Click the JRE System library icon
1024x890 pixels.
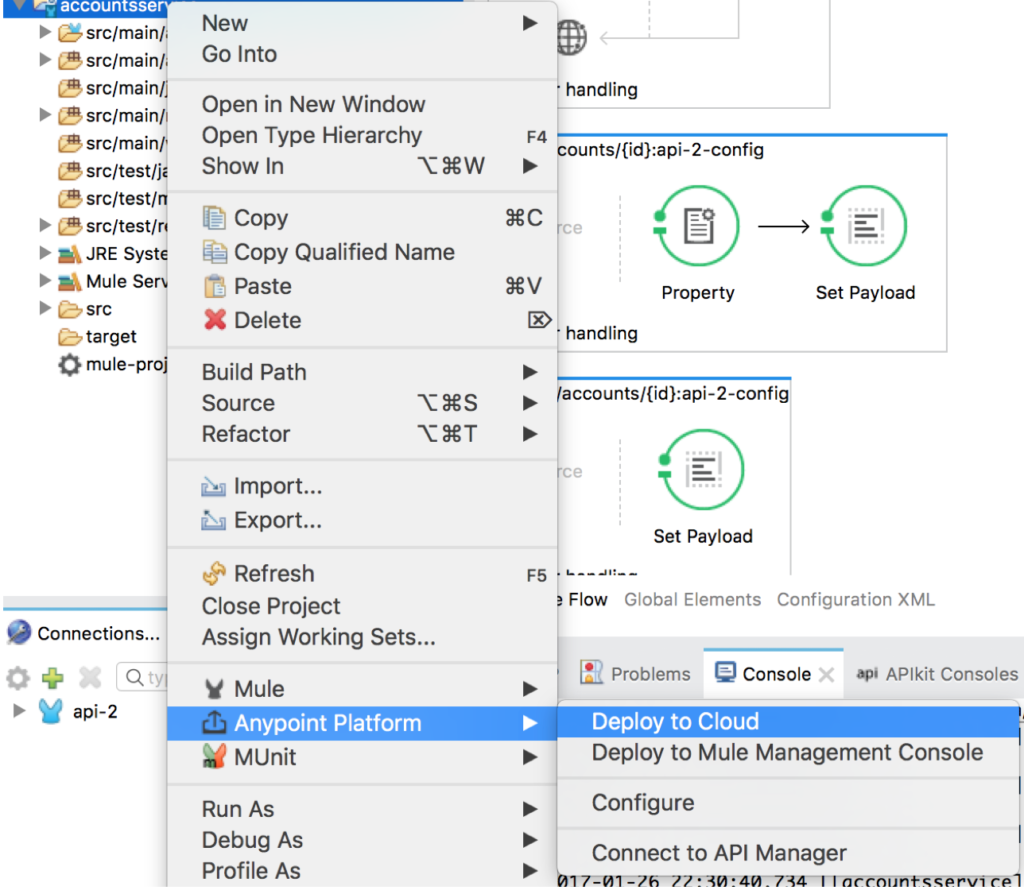click(x=69, y=254)
